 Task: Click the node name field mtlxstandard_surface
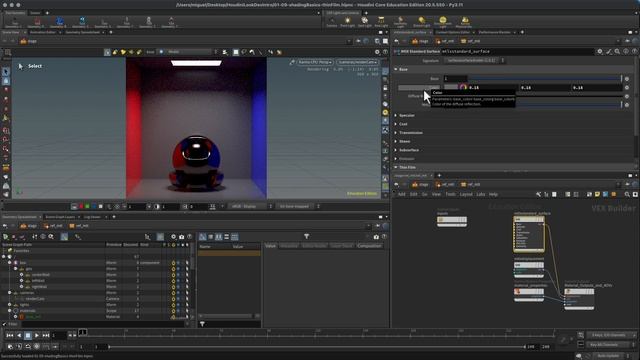click(518, 51)
